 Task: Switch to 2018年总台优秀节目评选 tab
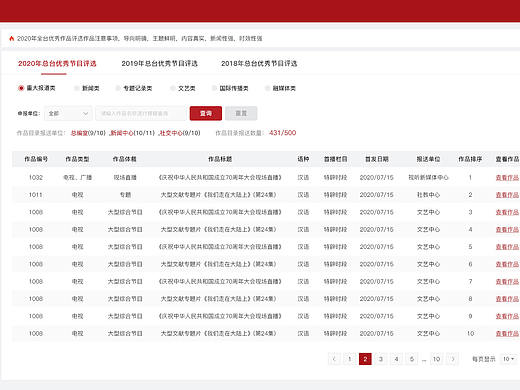[259, 63]
